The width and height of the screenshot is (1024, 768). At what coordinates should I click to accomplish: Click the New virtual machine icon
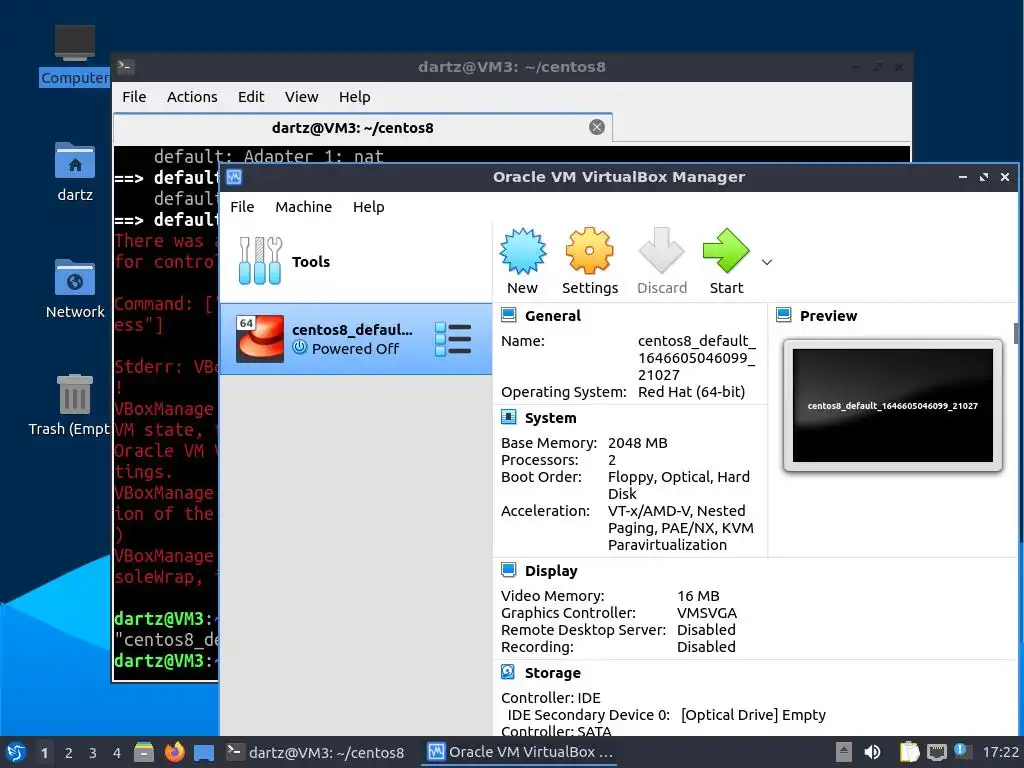point(522,251)
